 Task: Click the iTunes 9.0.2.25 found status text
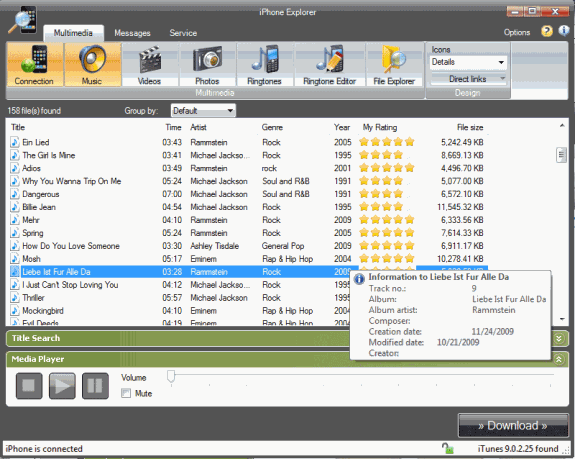click(517, 448)
